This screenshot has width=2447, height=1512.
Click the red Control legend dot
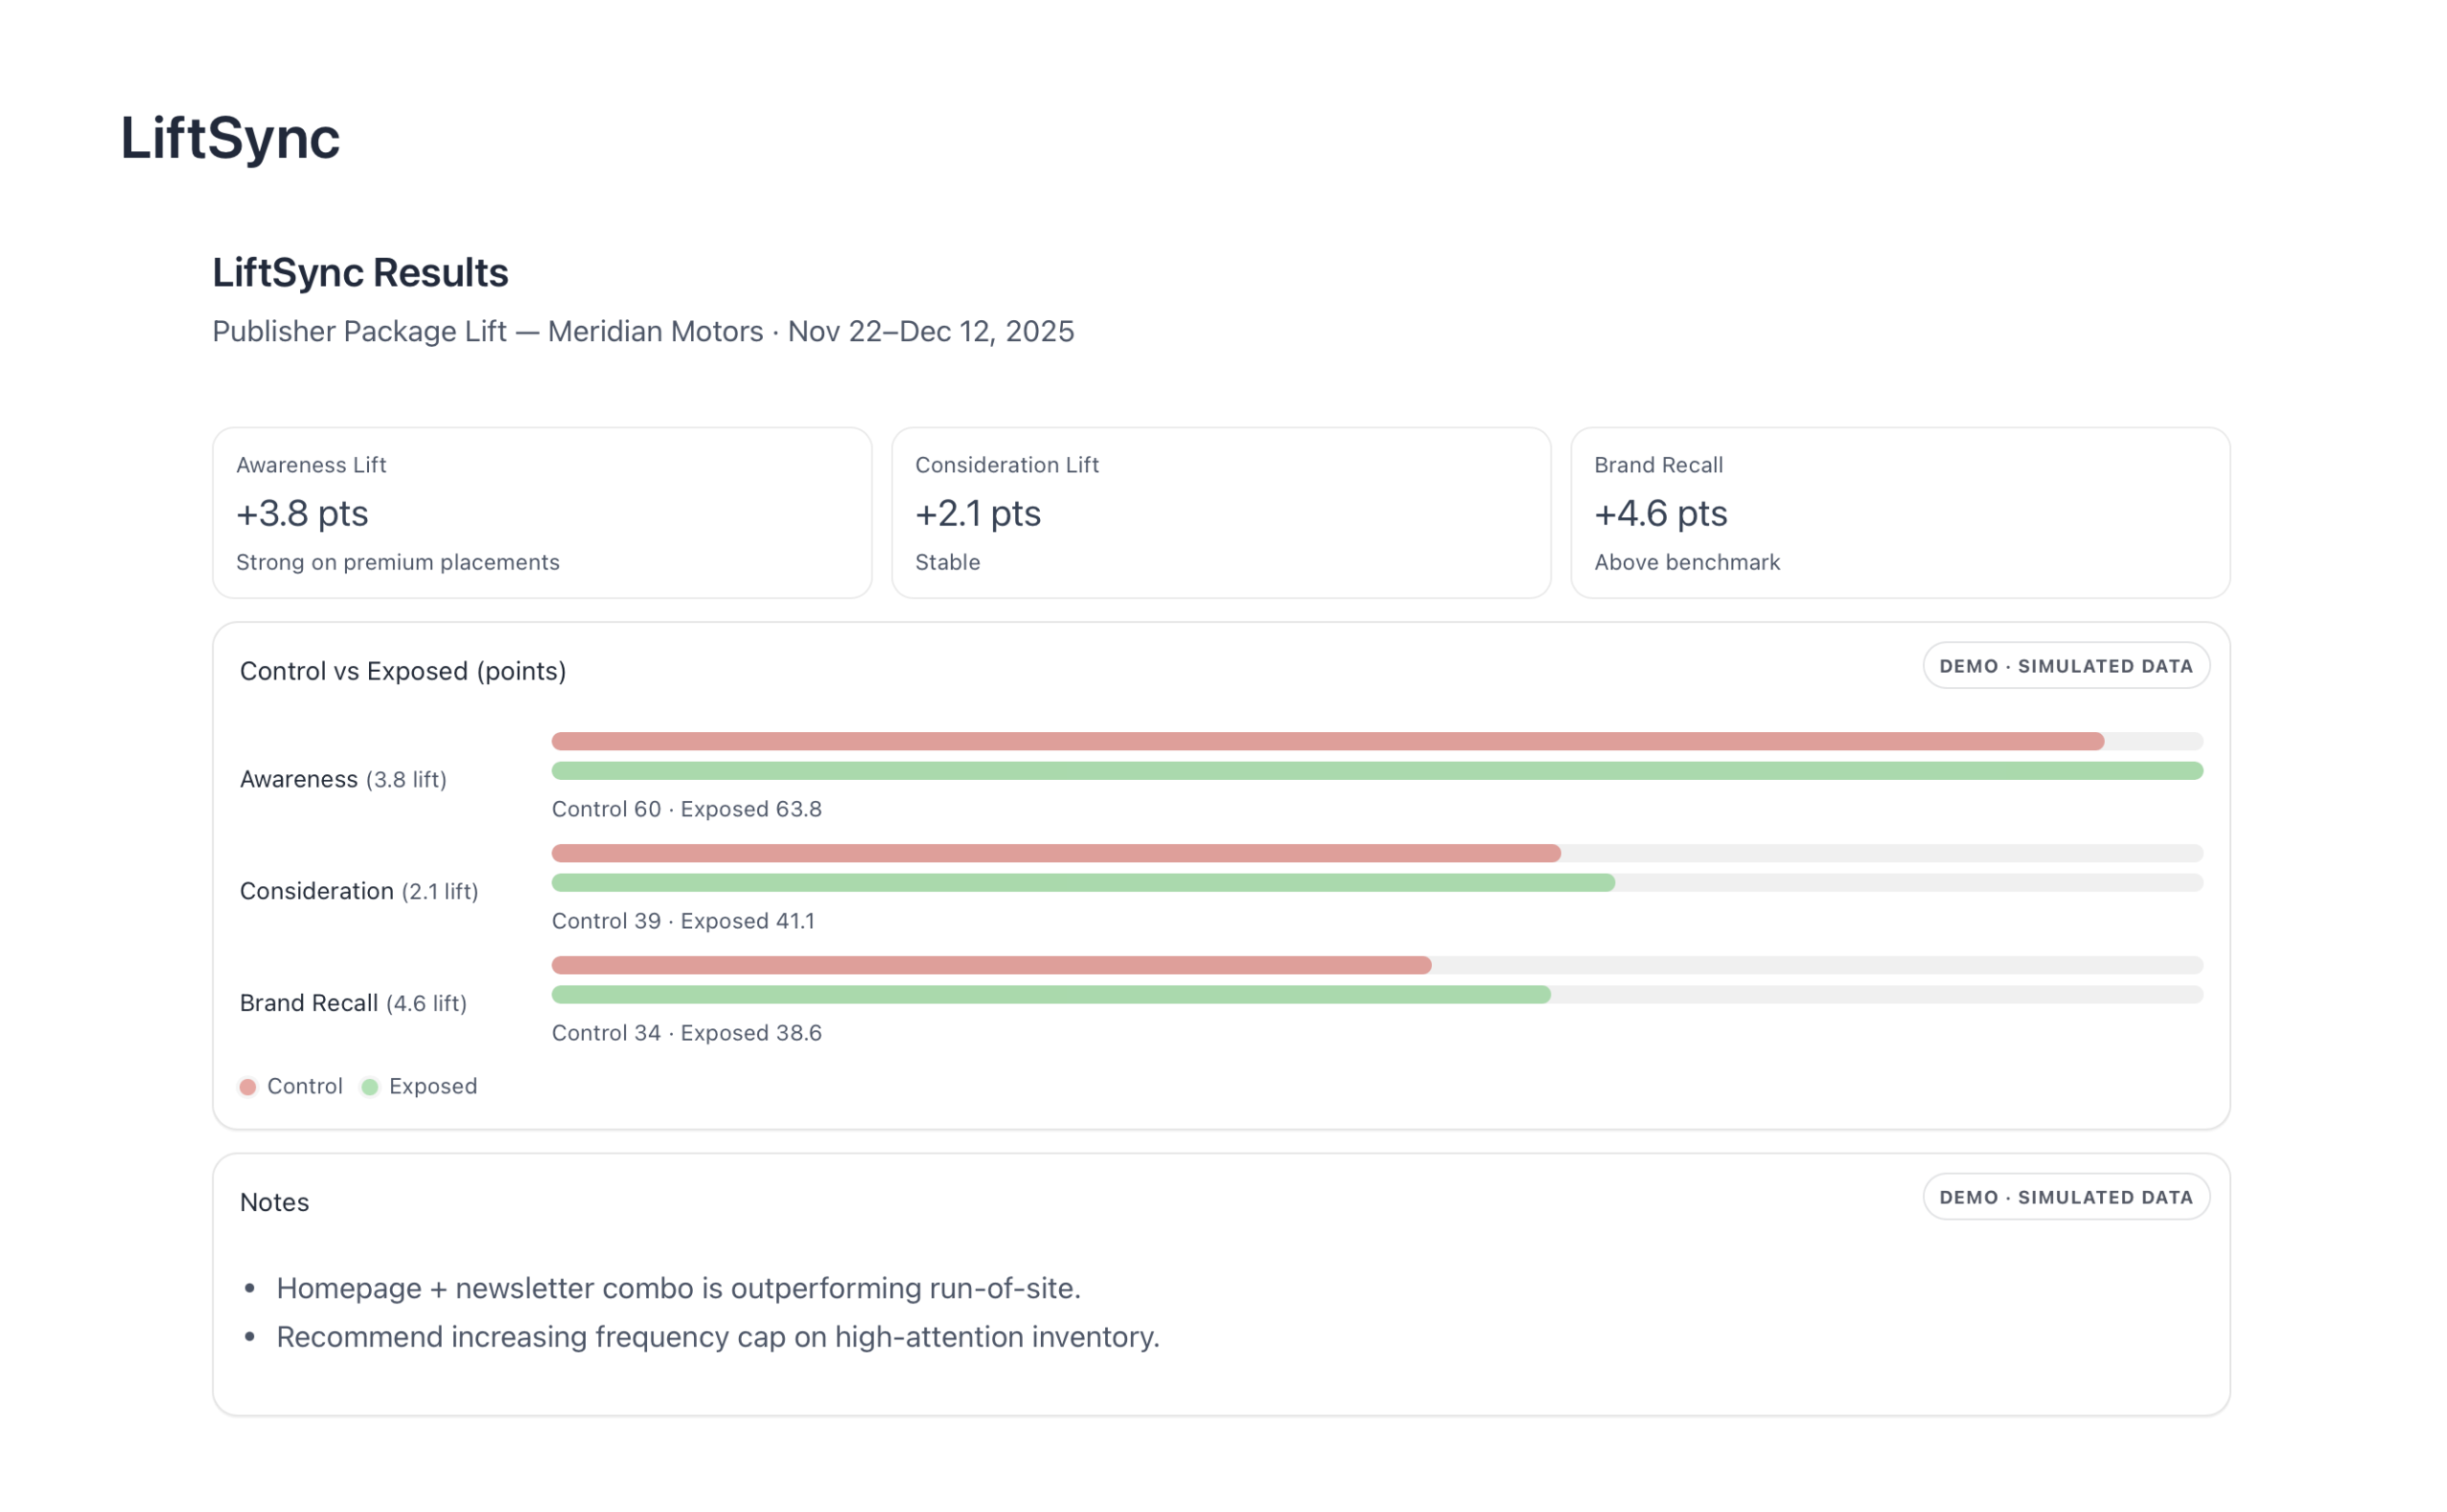[248, 1087]
